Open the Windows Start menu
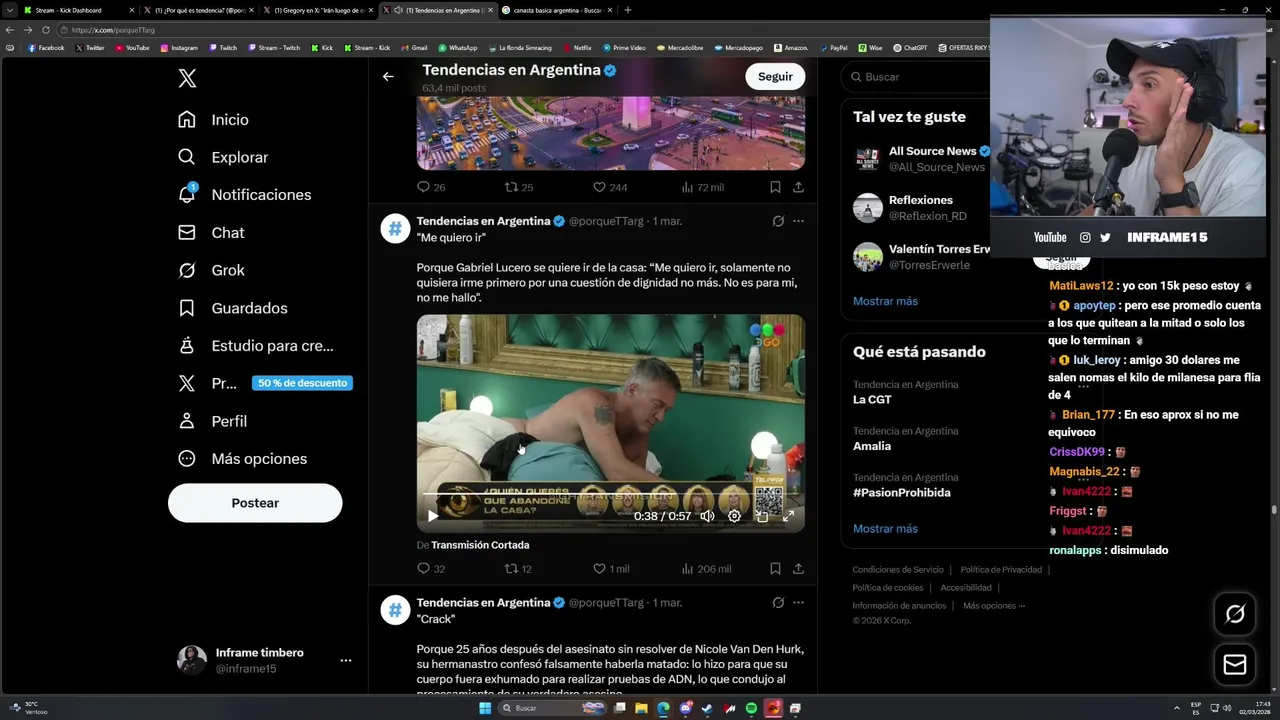The width and height of the screenshot is (1280, 720). (485, 708)
